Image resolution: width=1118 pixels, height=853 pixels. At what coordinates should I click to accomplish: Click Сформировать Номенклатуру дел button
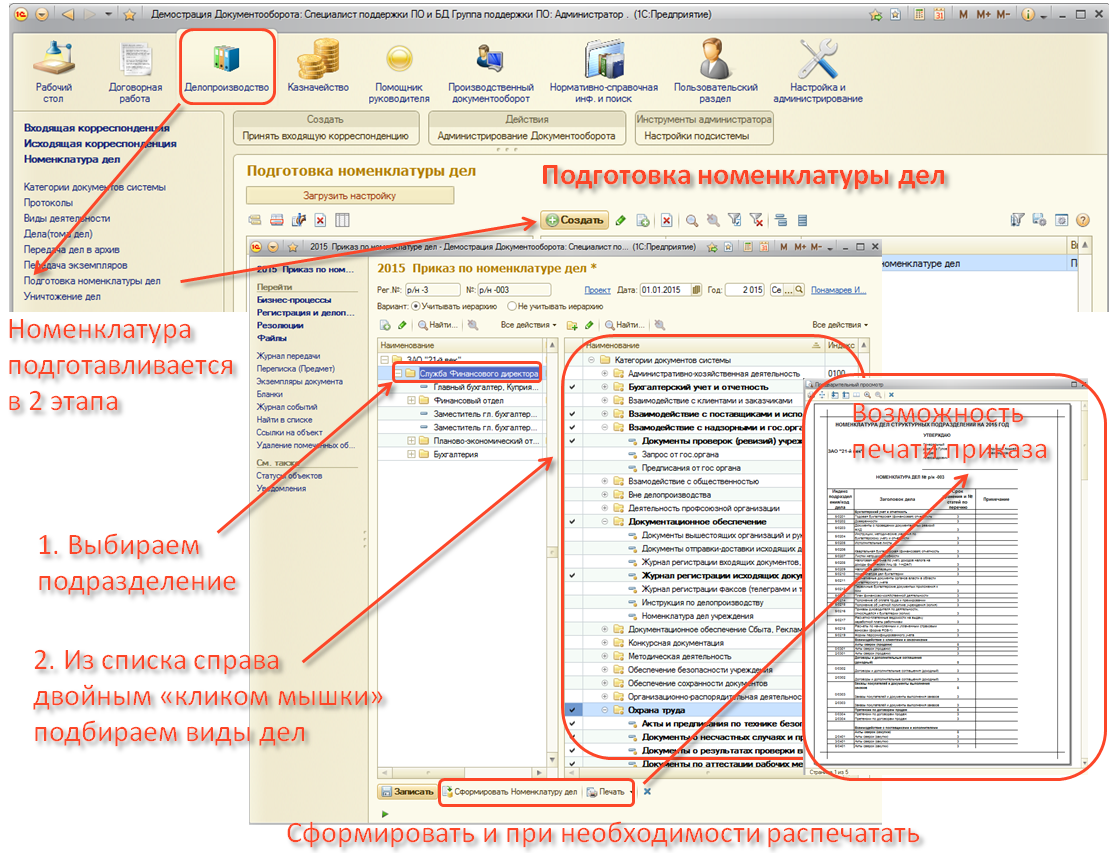(x=510, y=792)
